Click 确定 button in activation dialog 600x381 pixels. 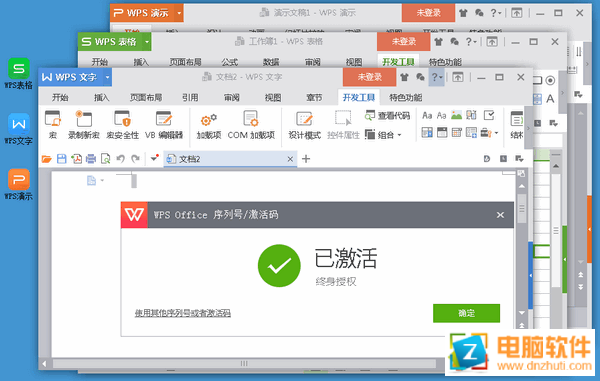coord(466,313)
